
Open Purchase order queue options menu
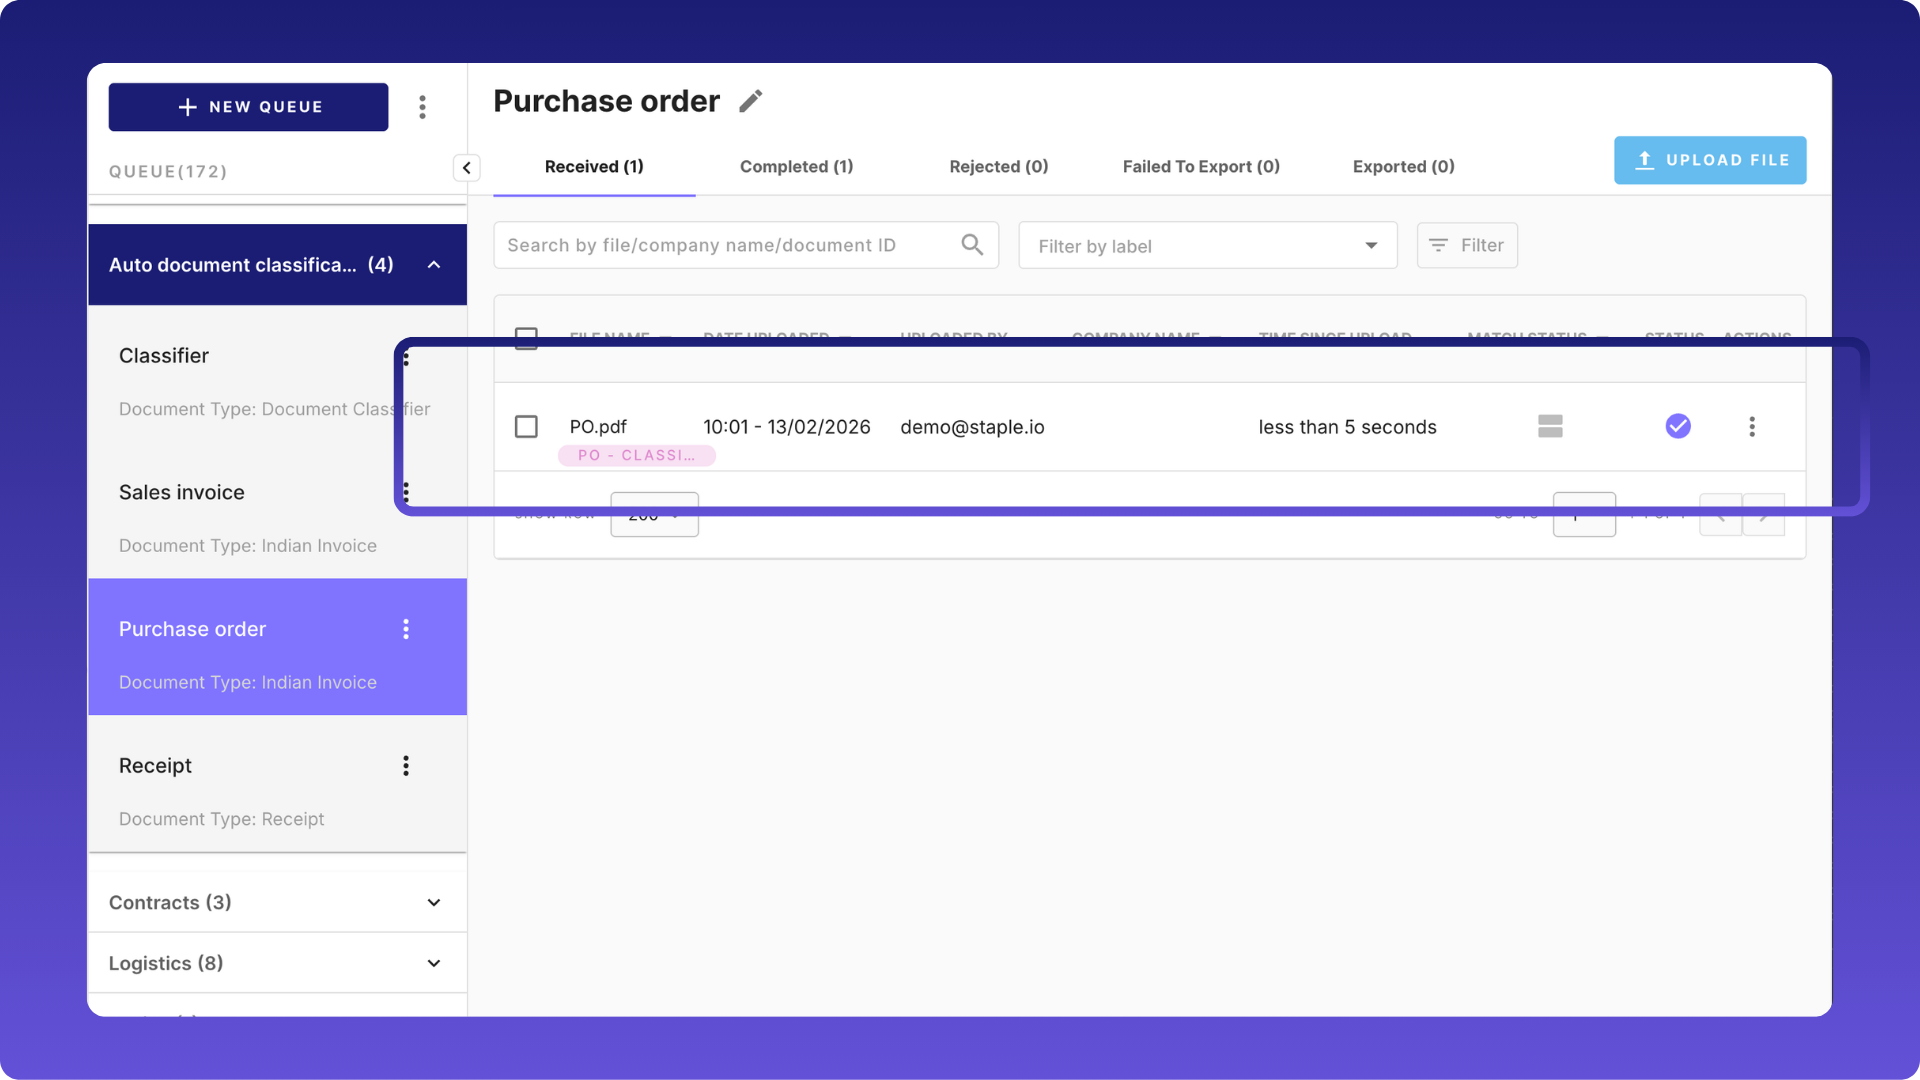[x=406, y=629]
